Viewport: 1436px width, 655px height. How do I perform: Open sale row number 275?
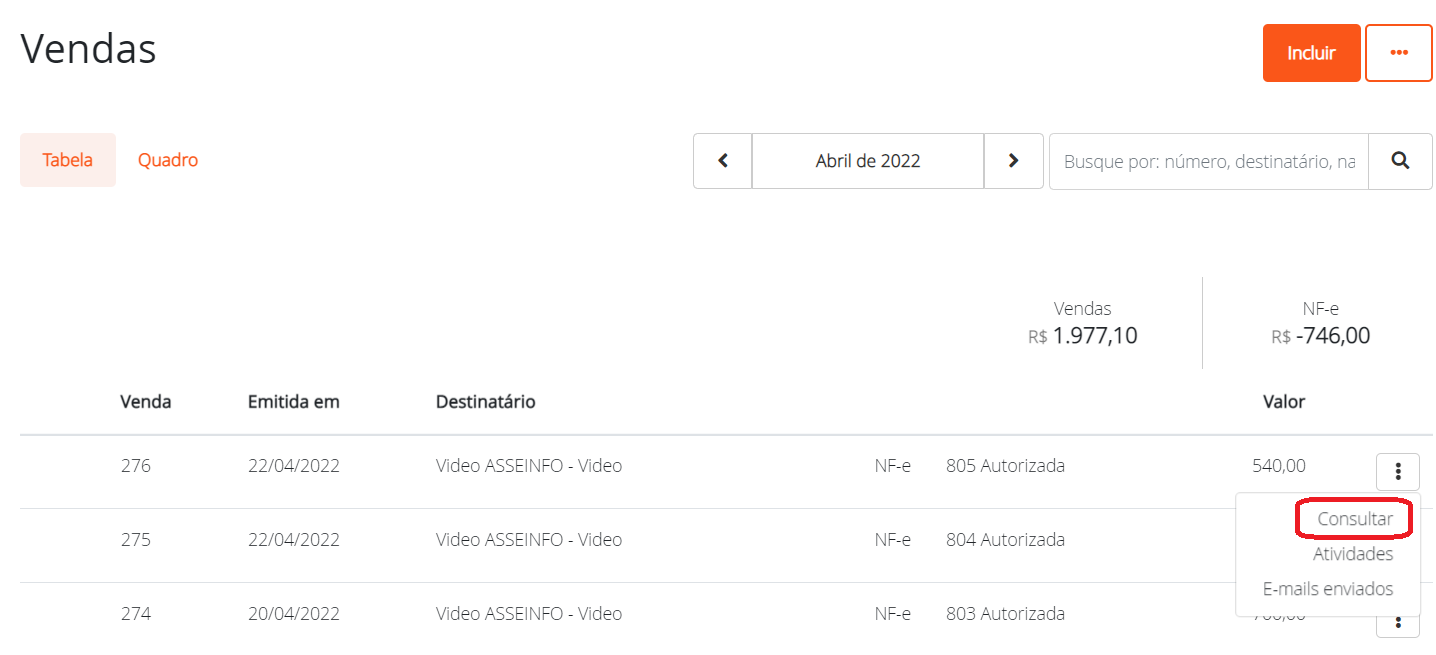(135, 540)
